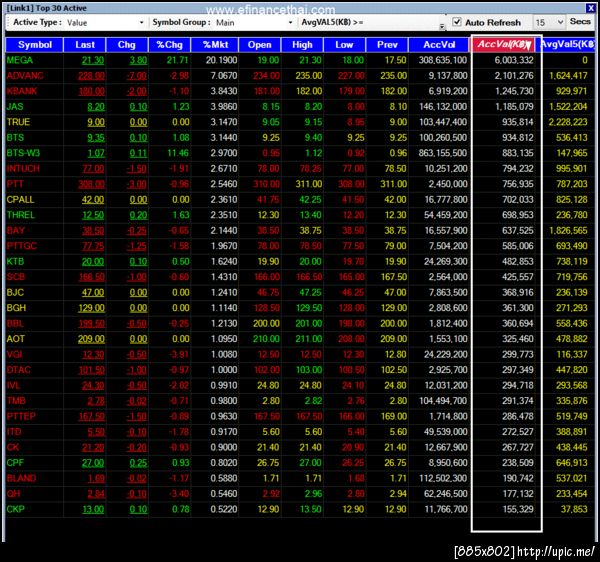Select the BTS-W3 symbol
The height and width of the screenshot is (562, 600).
[x=23, y=153]
